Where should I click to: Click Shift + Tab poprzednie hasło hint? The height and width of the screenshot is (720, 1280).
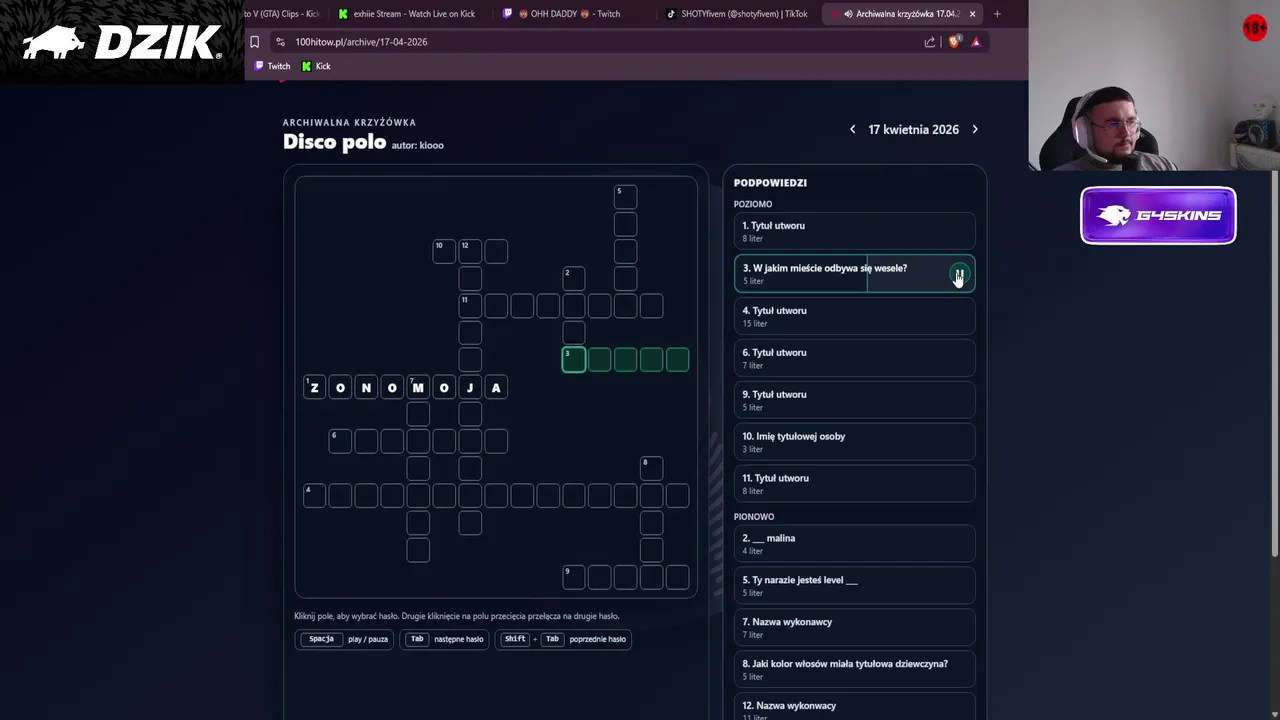[563, 639]
